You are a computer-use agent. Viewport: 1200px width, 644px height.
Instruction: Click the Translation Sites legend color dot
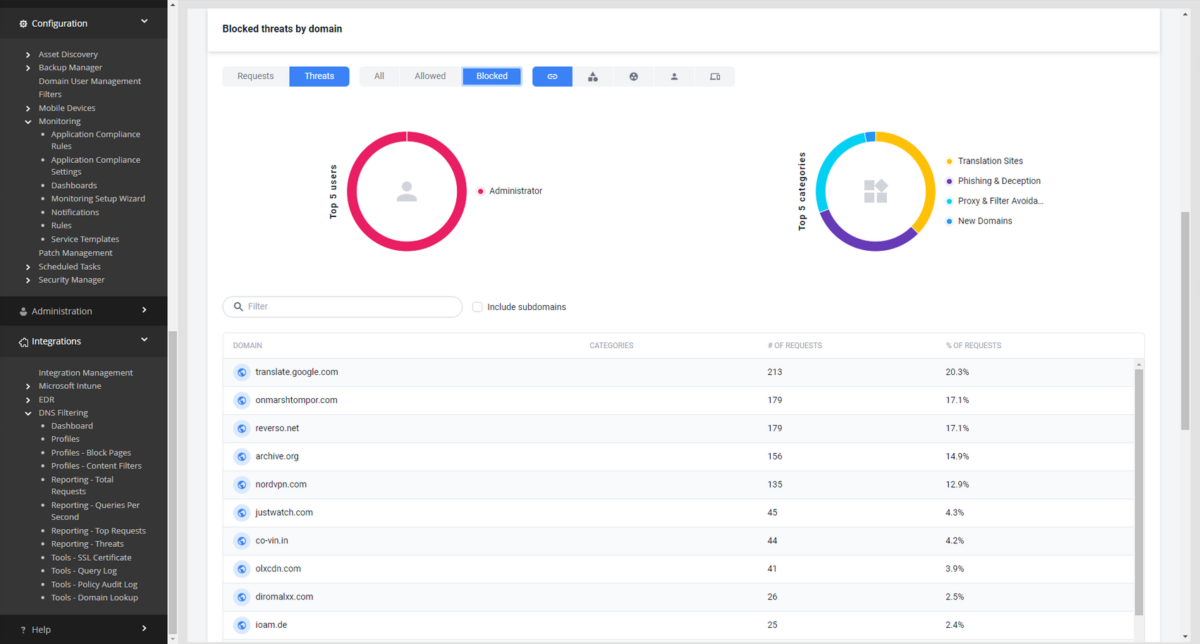[950, 160]
